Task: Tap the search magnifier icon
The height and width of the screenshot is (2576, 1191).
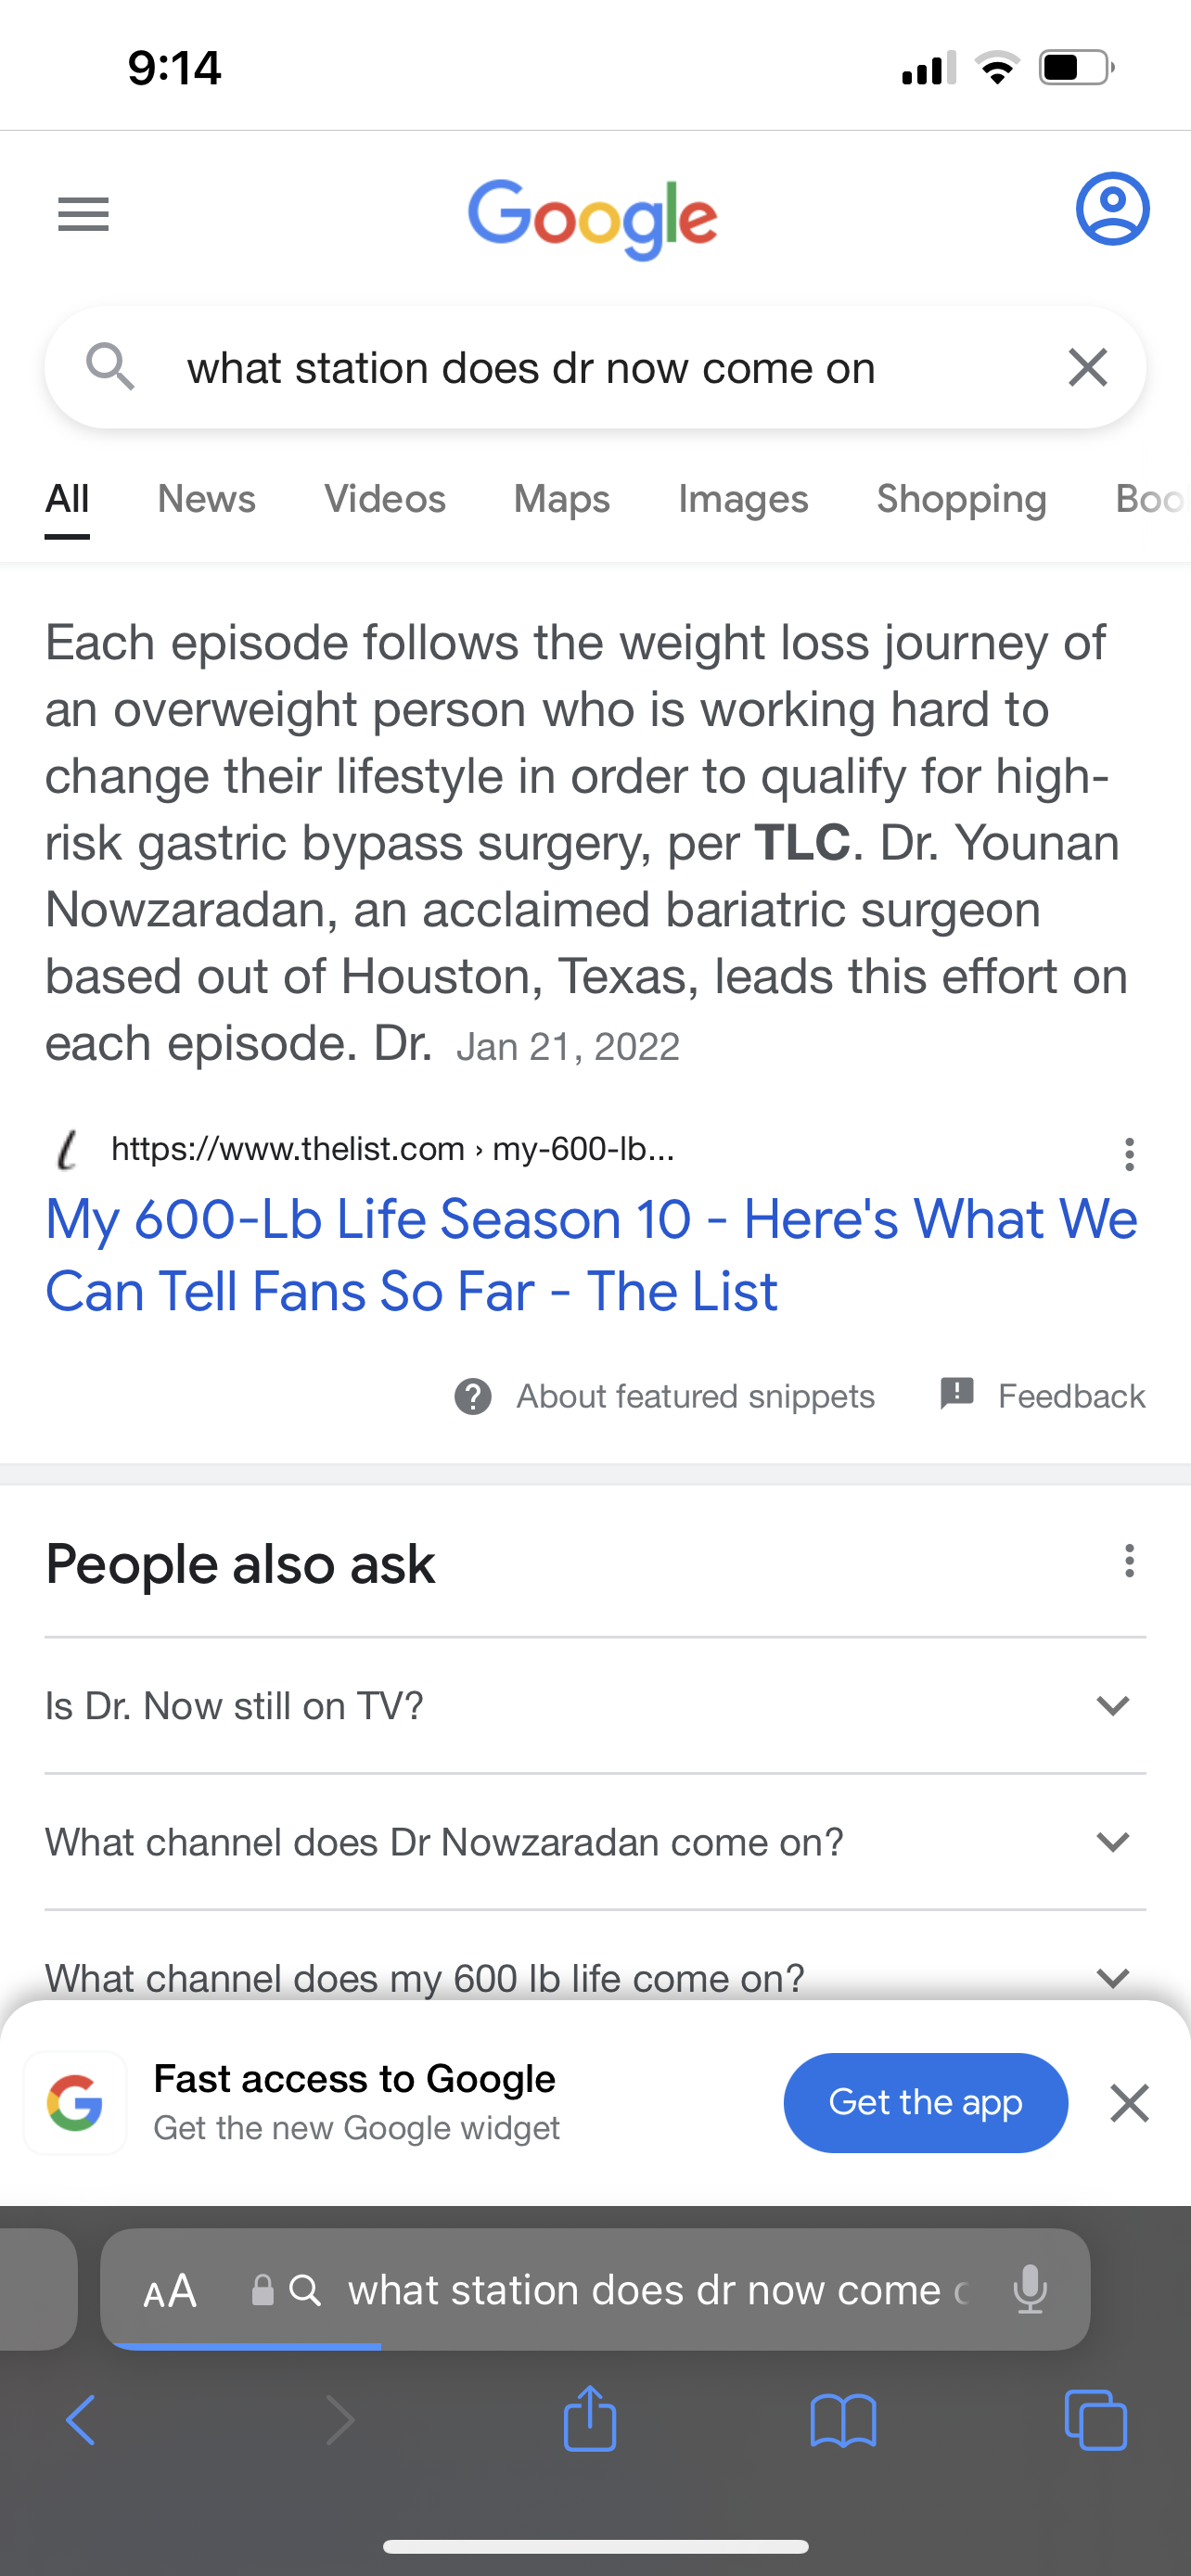Action: point(110,366)
